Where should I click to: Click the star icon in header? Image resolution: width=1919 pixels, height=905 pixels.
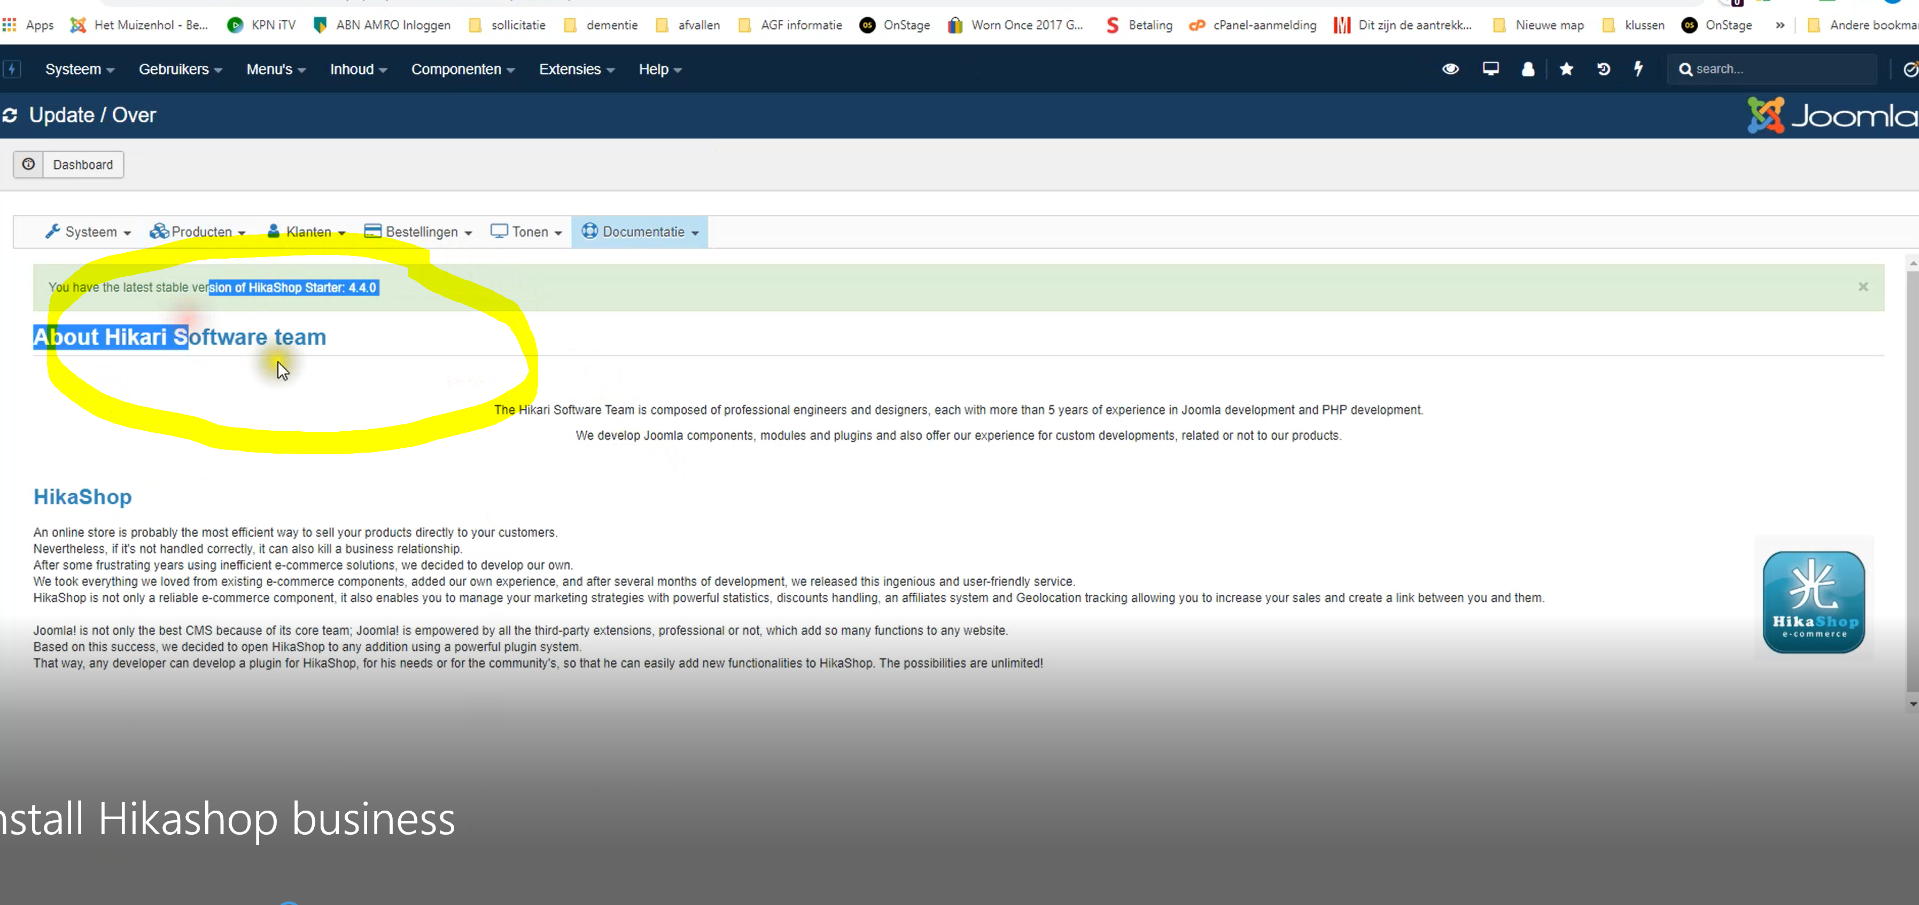[1566, 69]
